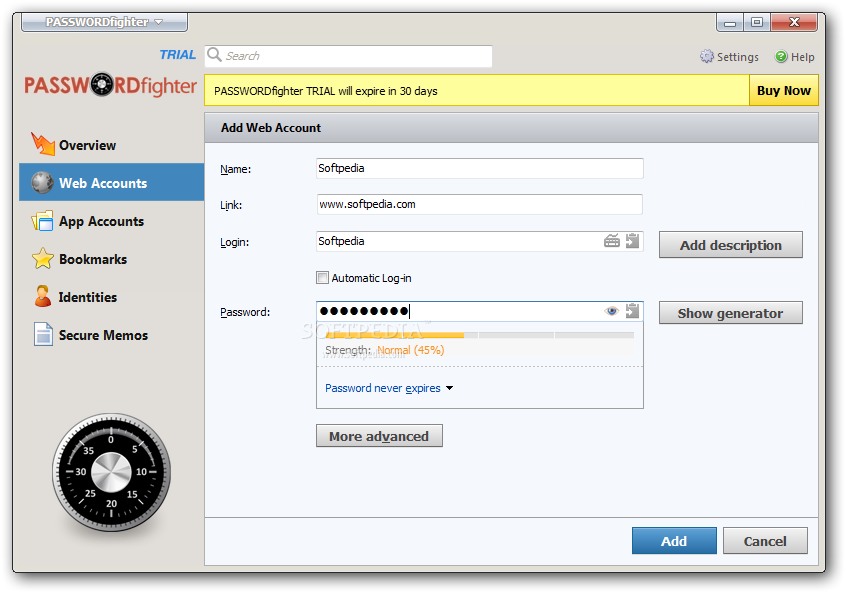Click the Overview arrow icon
The width and height of the screenshot is (846, 593).
tap(43, 144)
